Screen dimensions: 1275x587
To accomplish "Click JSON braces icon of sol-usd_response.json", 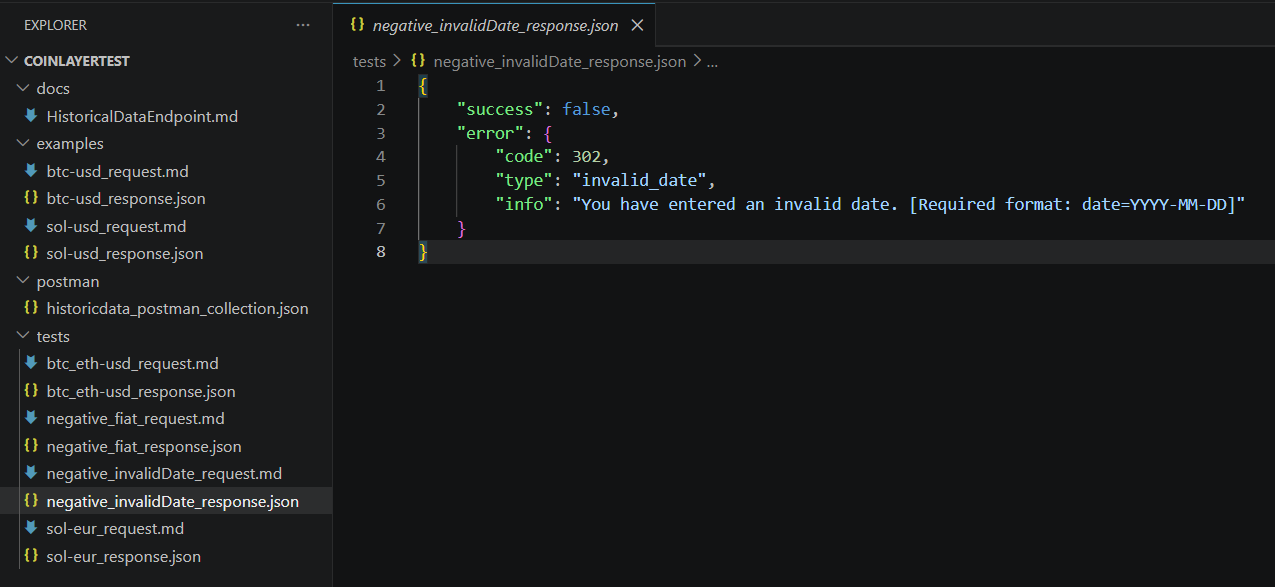I will tap(31, 254).
